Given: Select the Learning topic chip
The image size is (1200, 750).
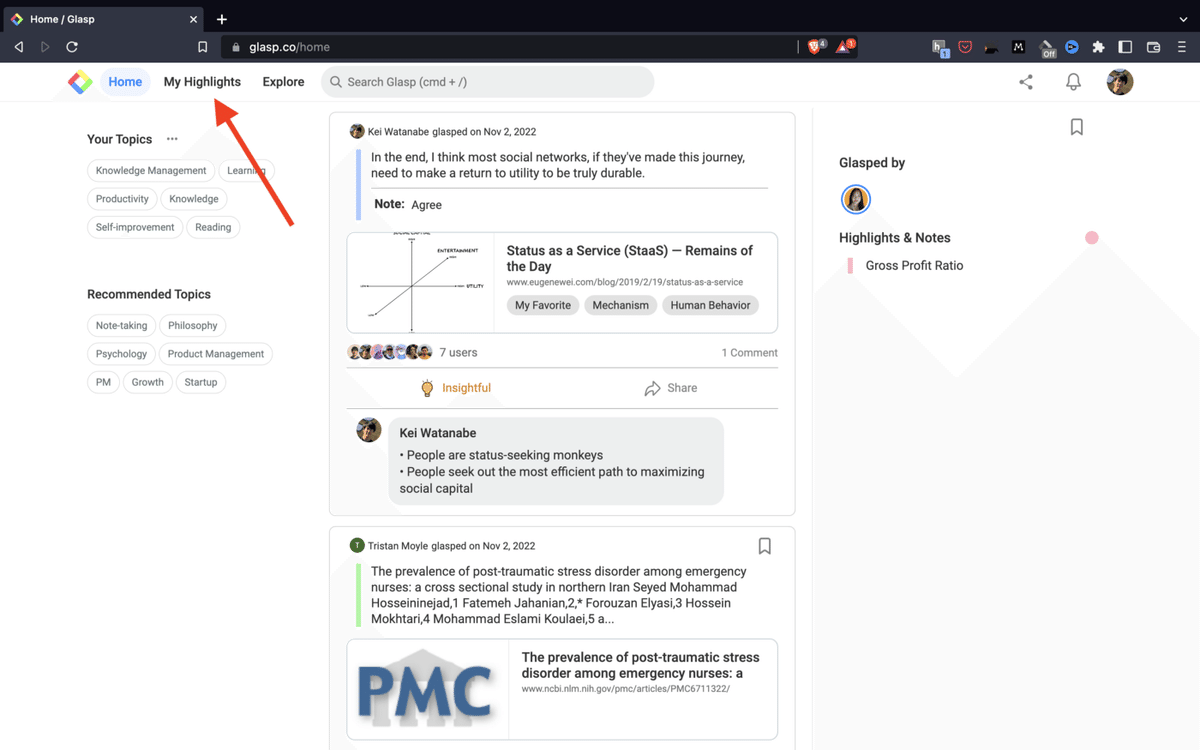Looking at the screenshot, I should coord(246,171).
